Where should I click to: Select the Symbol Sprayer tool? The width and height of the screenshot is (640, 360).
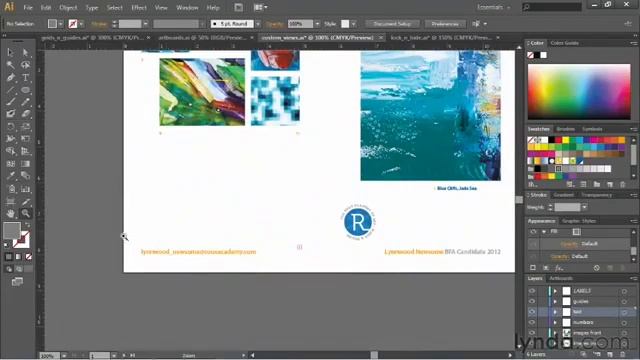coord(10,189)
